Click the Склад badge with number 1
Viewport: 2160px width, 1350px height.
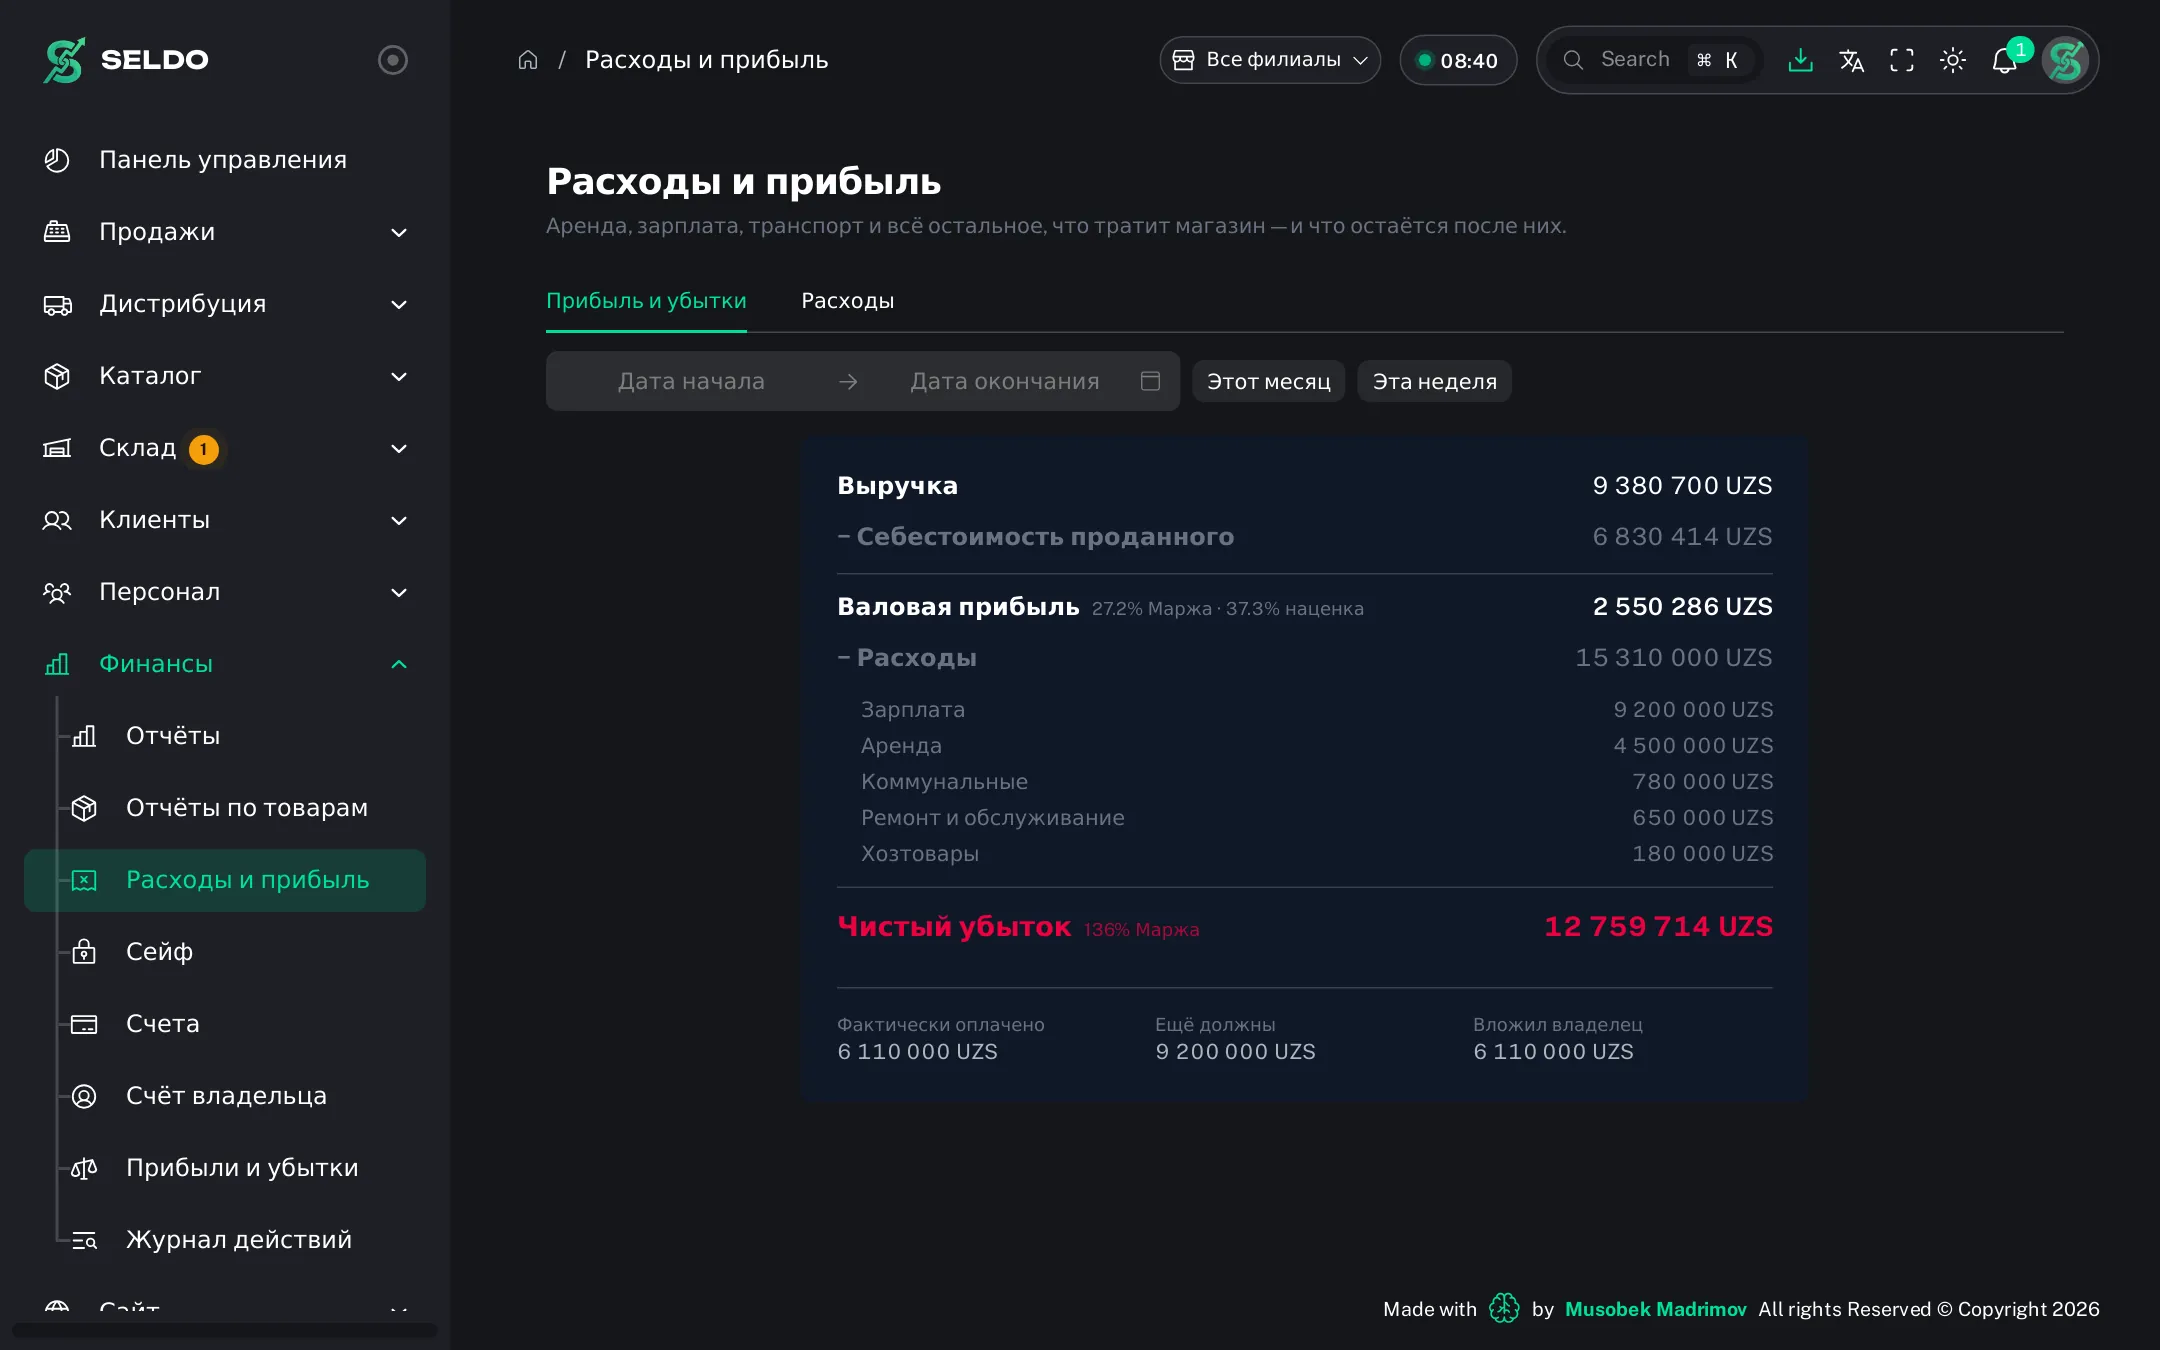[x=204, y=449]
